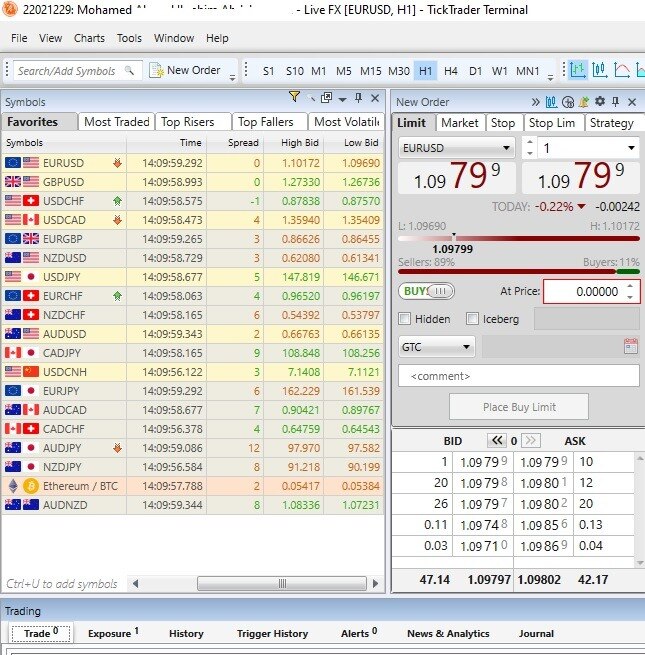The width and height of the screenshot is (645, 655).
Task: Create alert via bell icon in New Order header
Action: [584, 102]
